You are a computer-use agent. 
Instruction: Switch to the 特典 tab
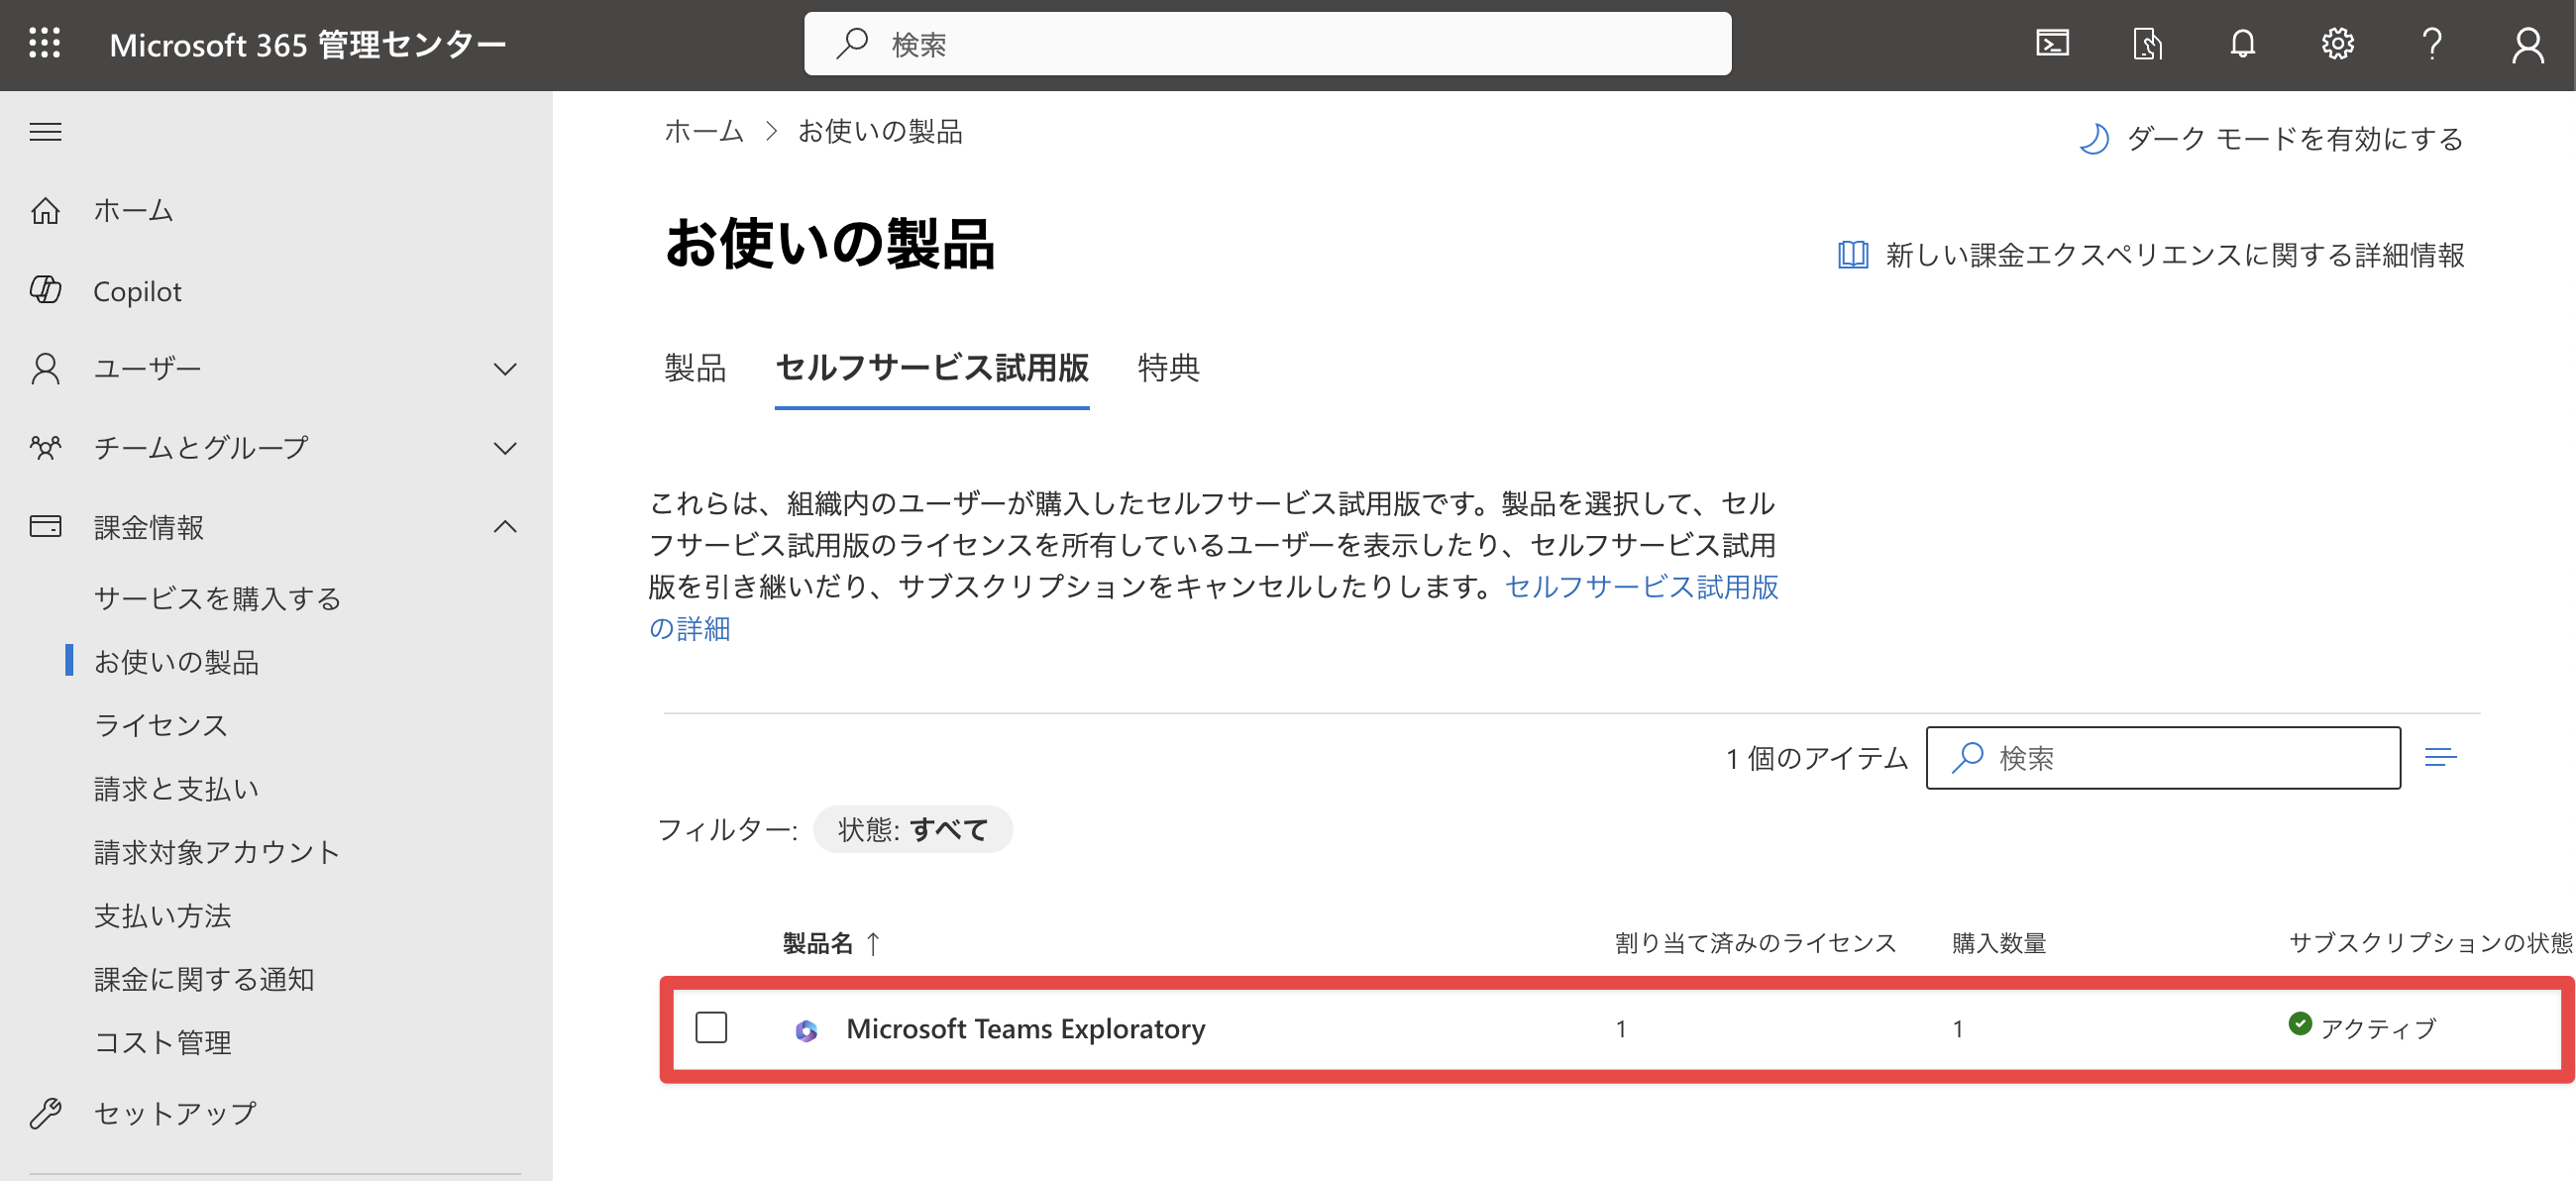click(x=1168, y=368)
